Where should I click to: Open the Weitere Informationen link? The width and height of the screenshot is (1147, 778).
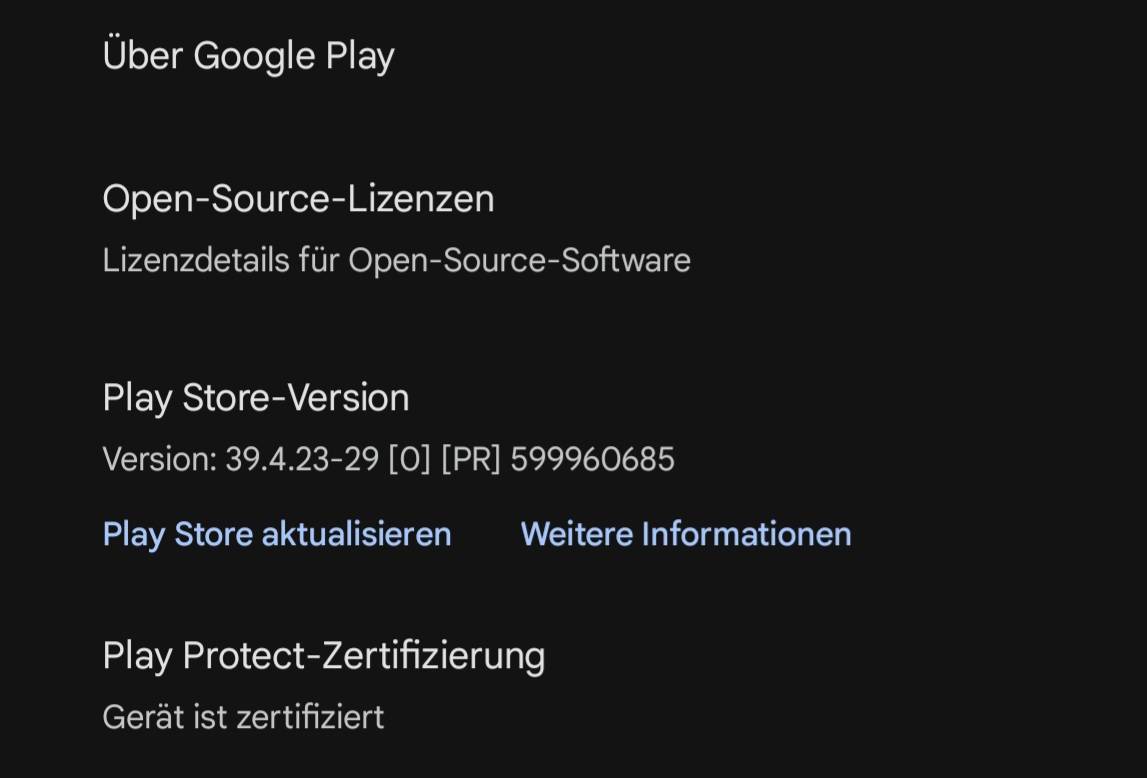(x=686, y=534)
